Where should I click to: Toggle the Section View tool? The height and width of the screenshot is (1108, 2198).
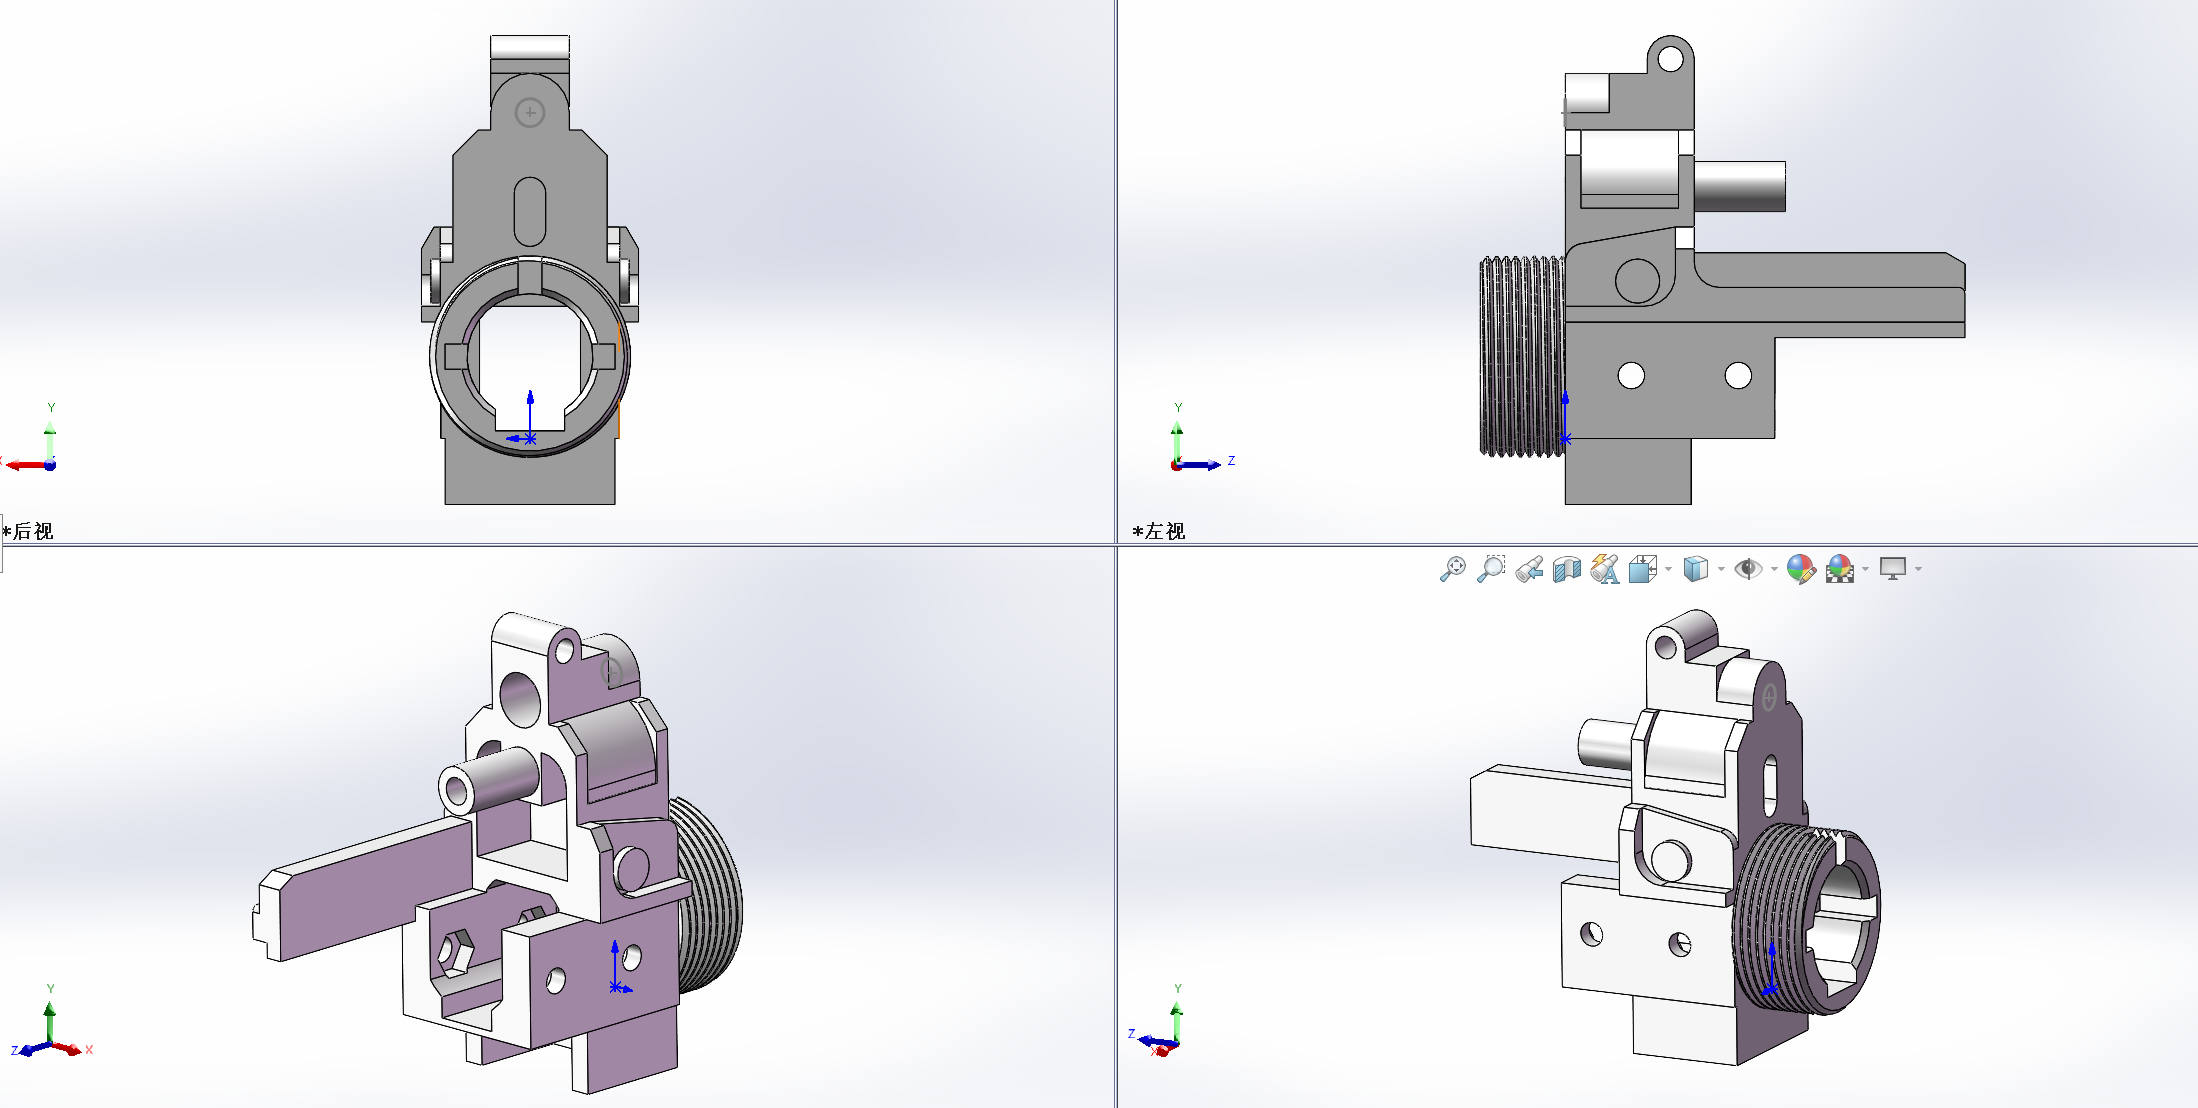1567,569
